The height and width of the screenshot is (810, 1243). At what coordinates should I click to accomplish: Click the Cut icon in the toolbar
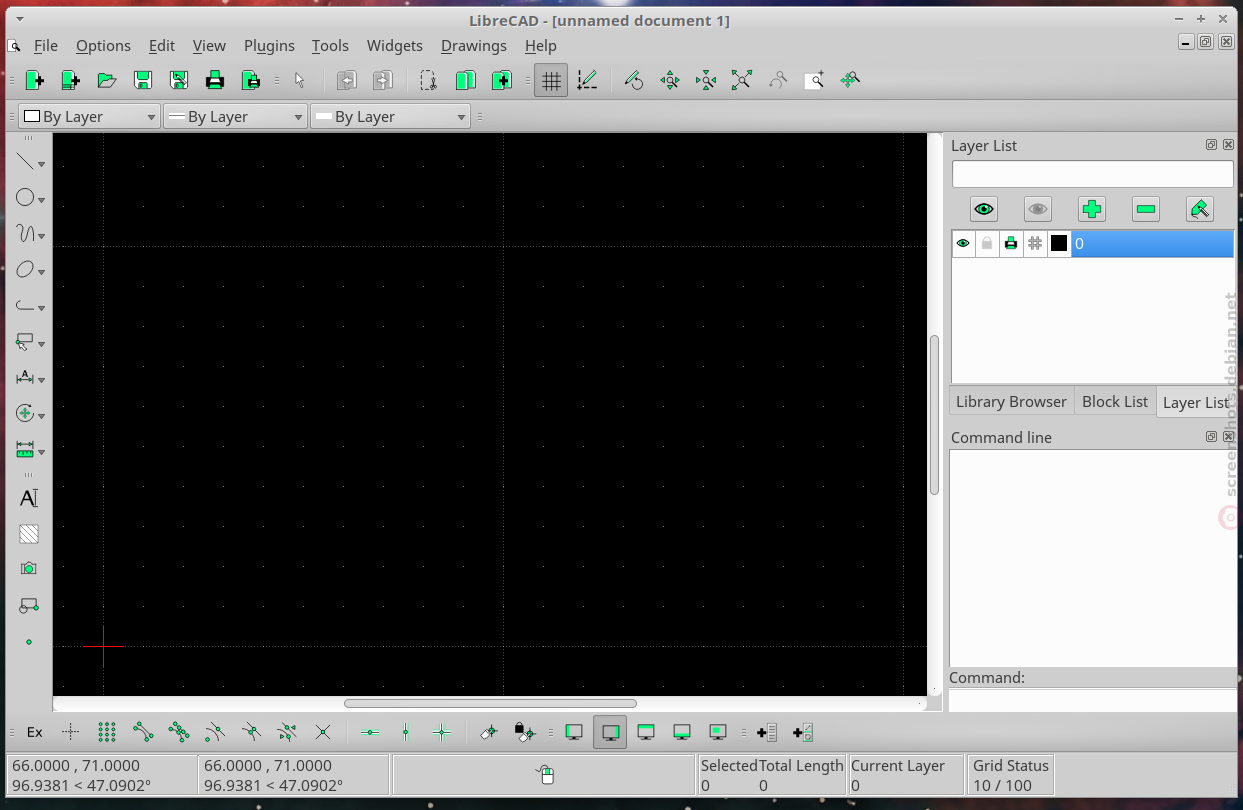tap(428, 80)
